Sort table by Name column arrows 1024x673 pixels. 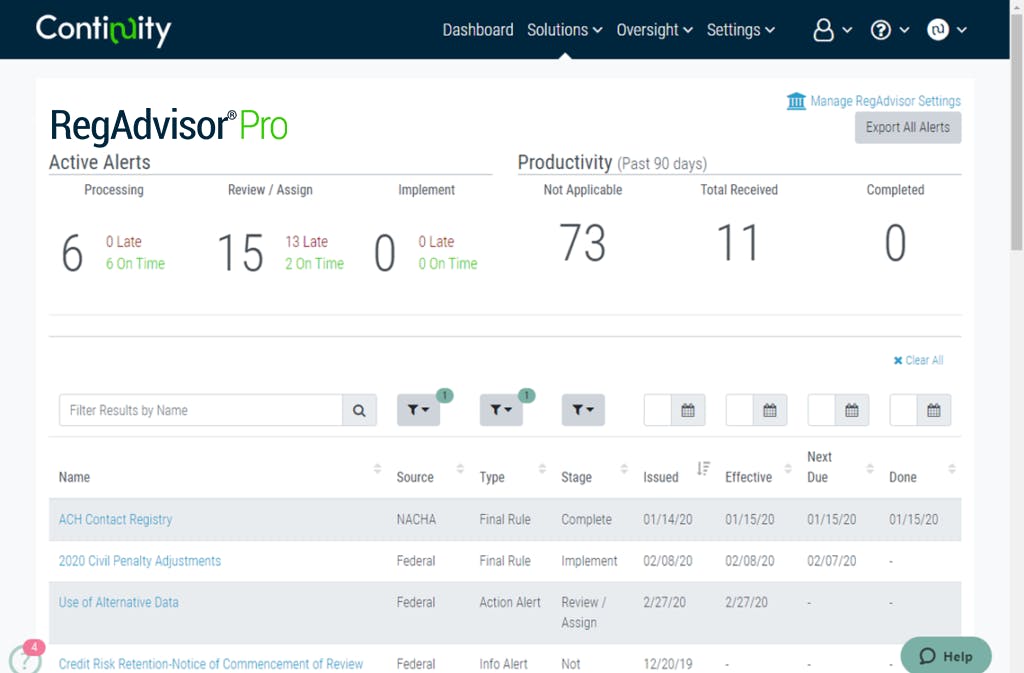[x=377, y=469]
